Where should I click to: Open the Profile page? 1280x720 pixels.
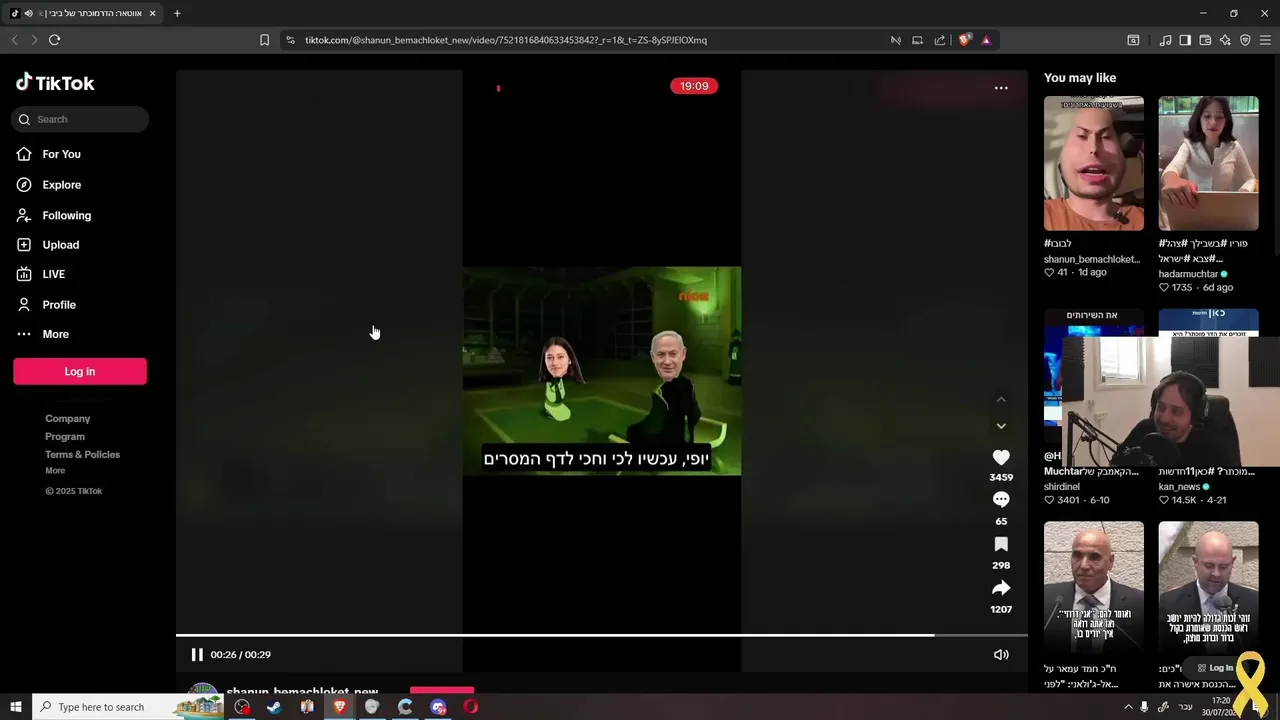coord(59,305)
